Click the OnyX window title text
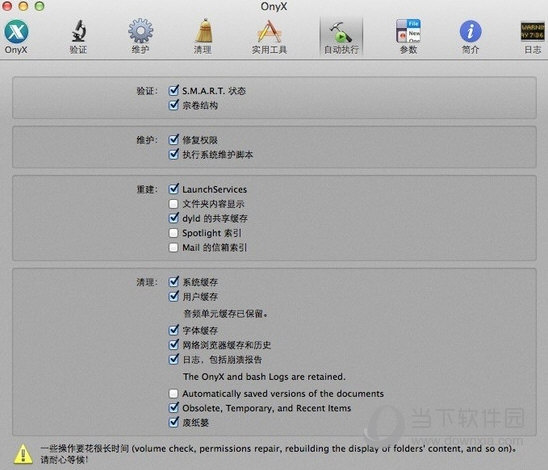 274,6
